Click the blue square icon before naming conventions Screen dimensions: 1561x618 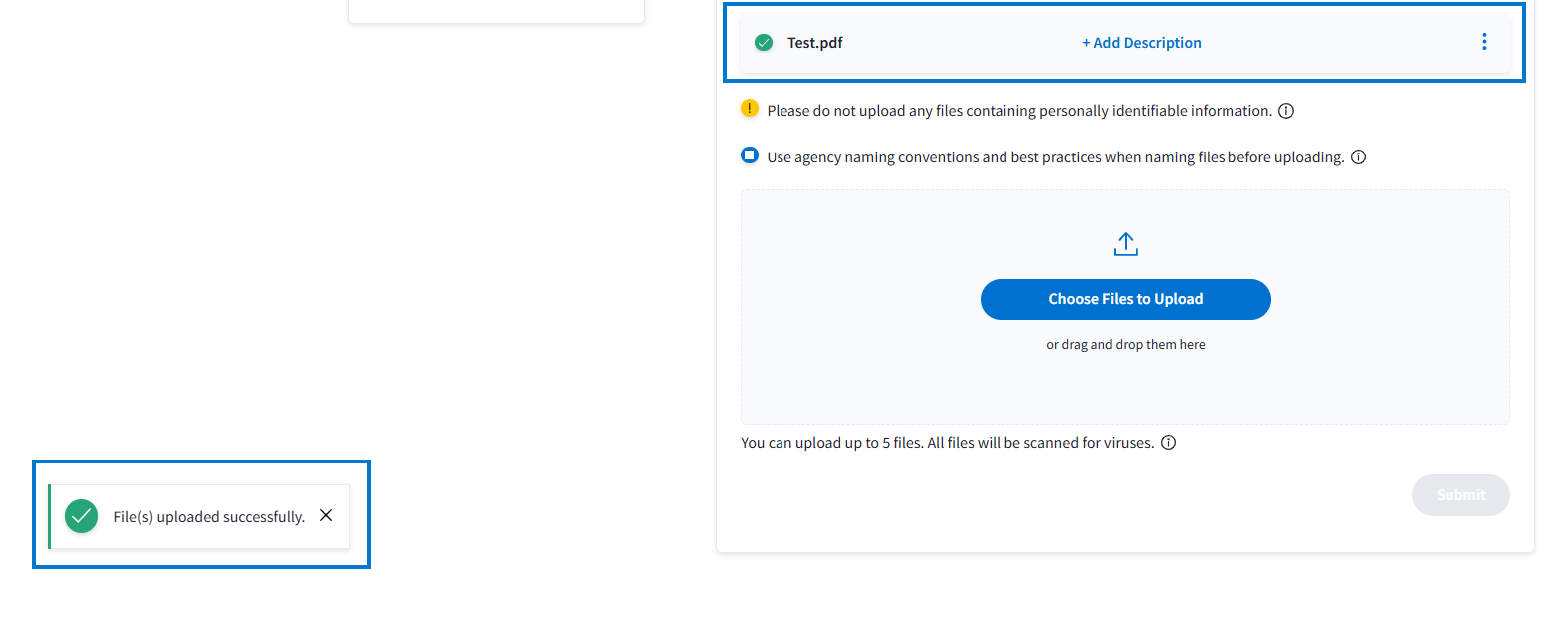pyautogui.click(x=750, y=156)
